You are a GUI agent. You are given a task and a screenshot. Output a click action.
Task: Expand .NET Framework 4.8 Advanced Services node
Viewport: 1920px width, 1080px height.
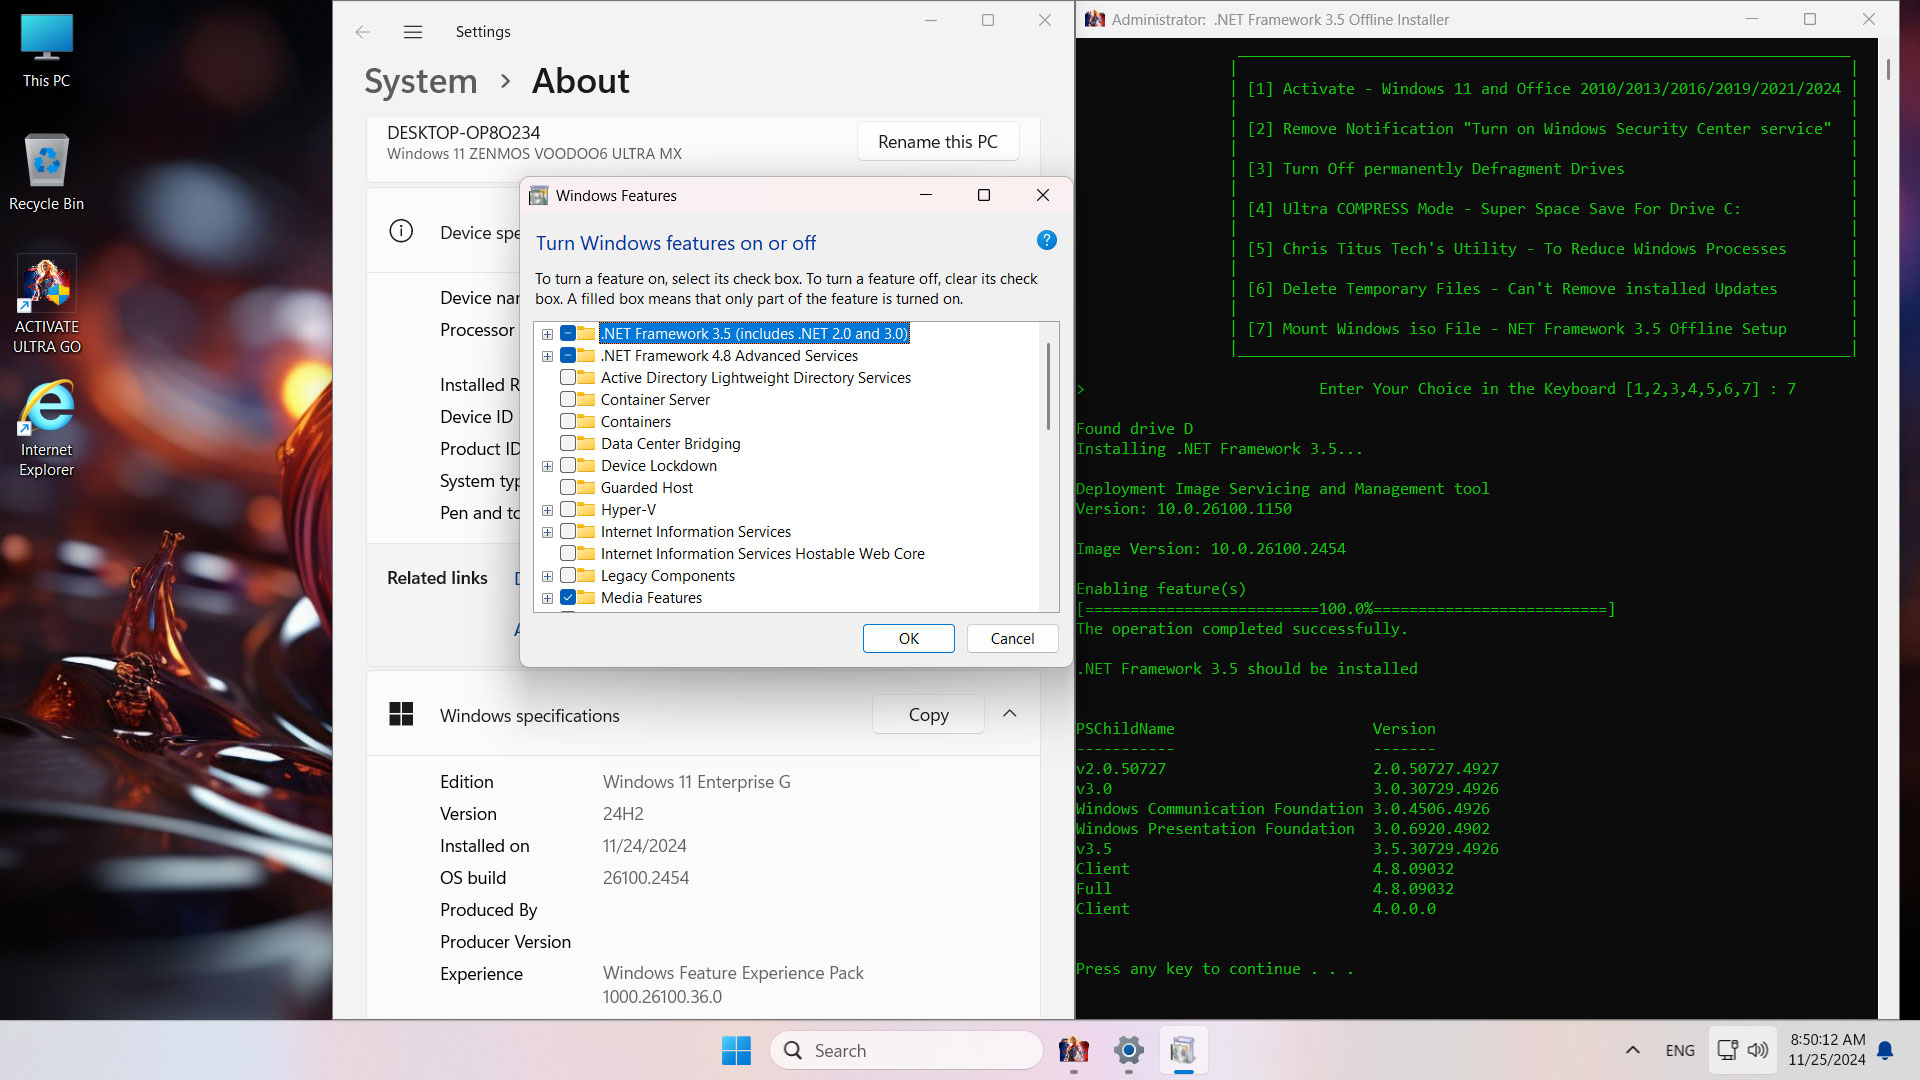[547, 356]
